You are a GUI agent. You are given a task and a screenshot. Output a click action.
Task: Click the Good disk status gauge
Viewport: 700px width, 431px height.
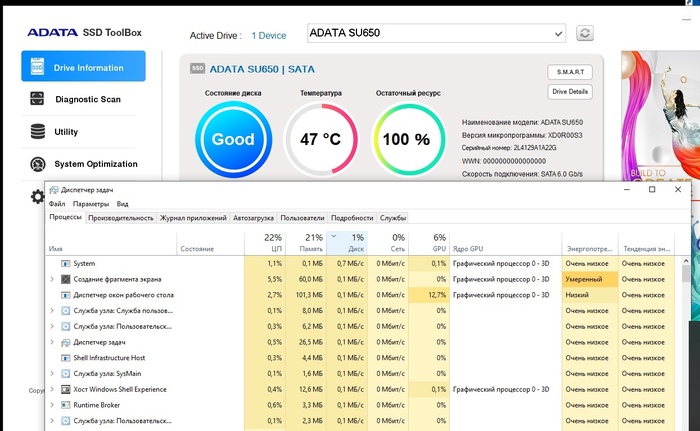[x=233, y=139]
